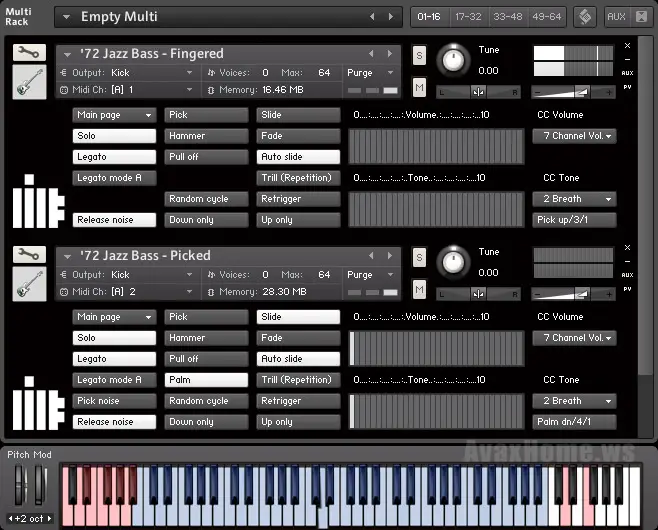
Task: Switch to rack page 49-64
Action: coord(547,17)
